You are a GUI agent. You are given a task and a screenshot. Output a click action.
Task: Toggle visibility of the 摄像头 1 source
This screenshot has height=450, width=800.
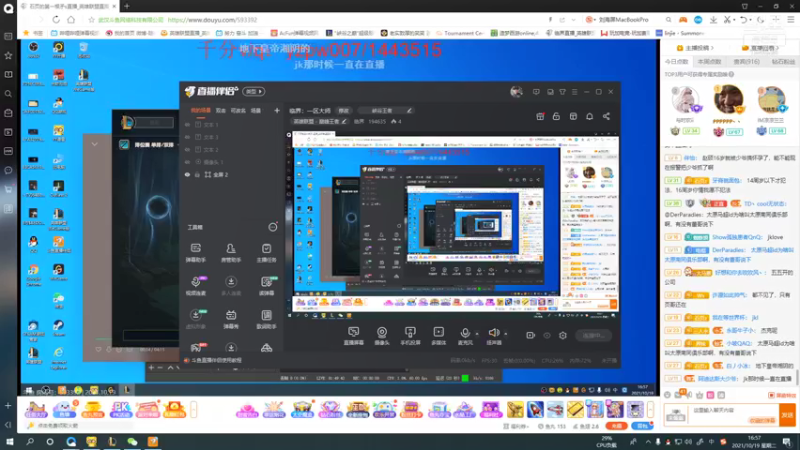click(x=187, y=162)
